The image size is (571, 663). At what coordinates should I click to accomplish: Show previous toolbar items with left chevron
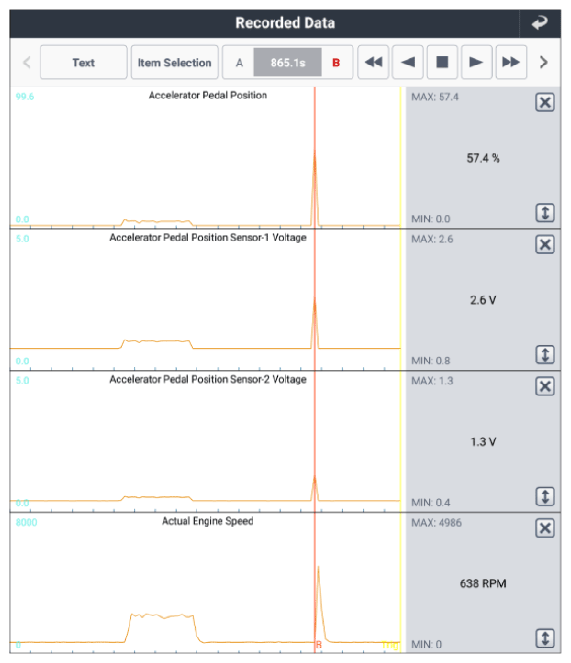pyautogui.click(x=26, y=62)
